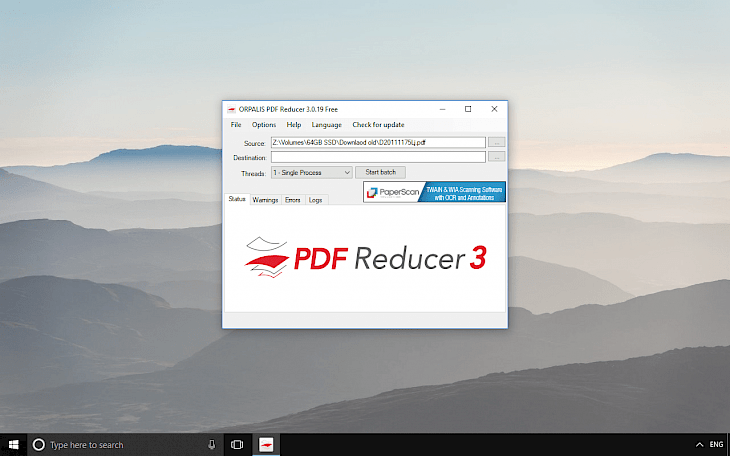This screenshot has width=730, height=456.
Task: Click the ENG language indicator
Action: pos(716,445)
